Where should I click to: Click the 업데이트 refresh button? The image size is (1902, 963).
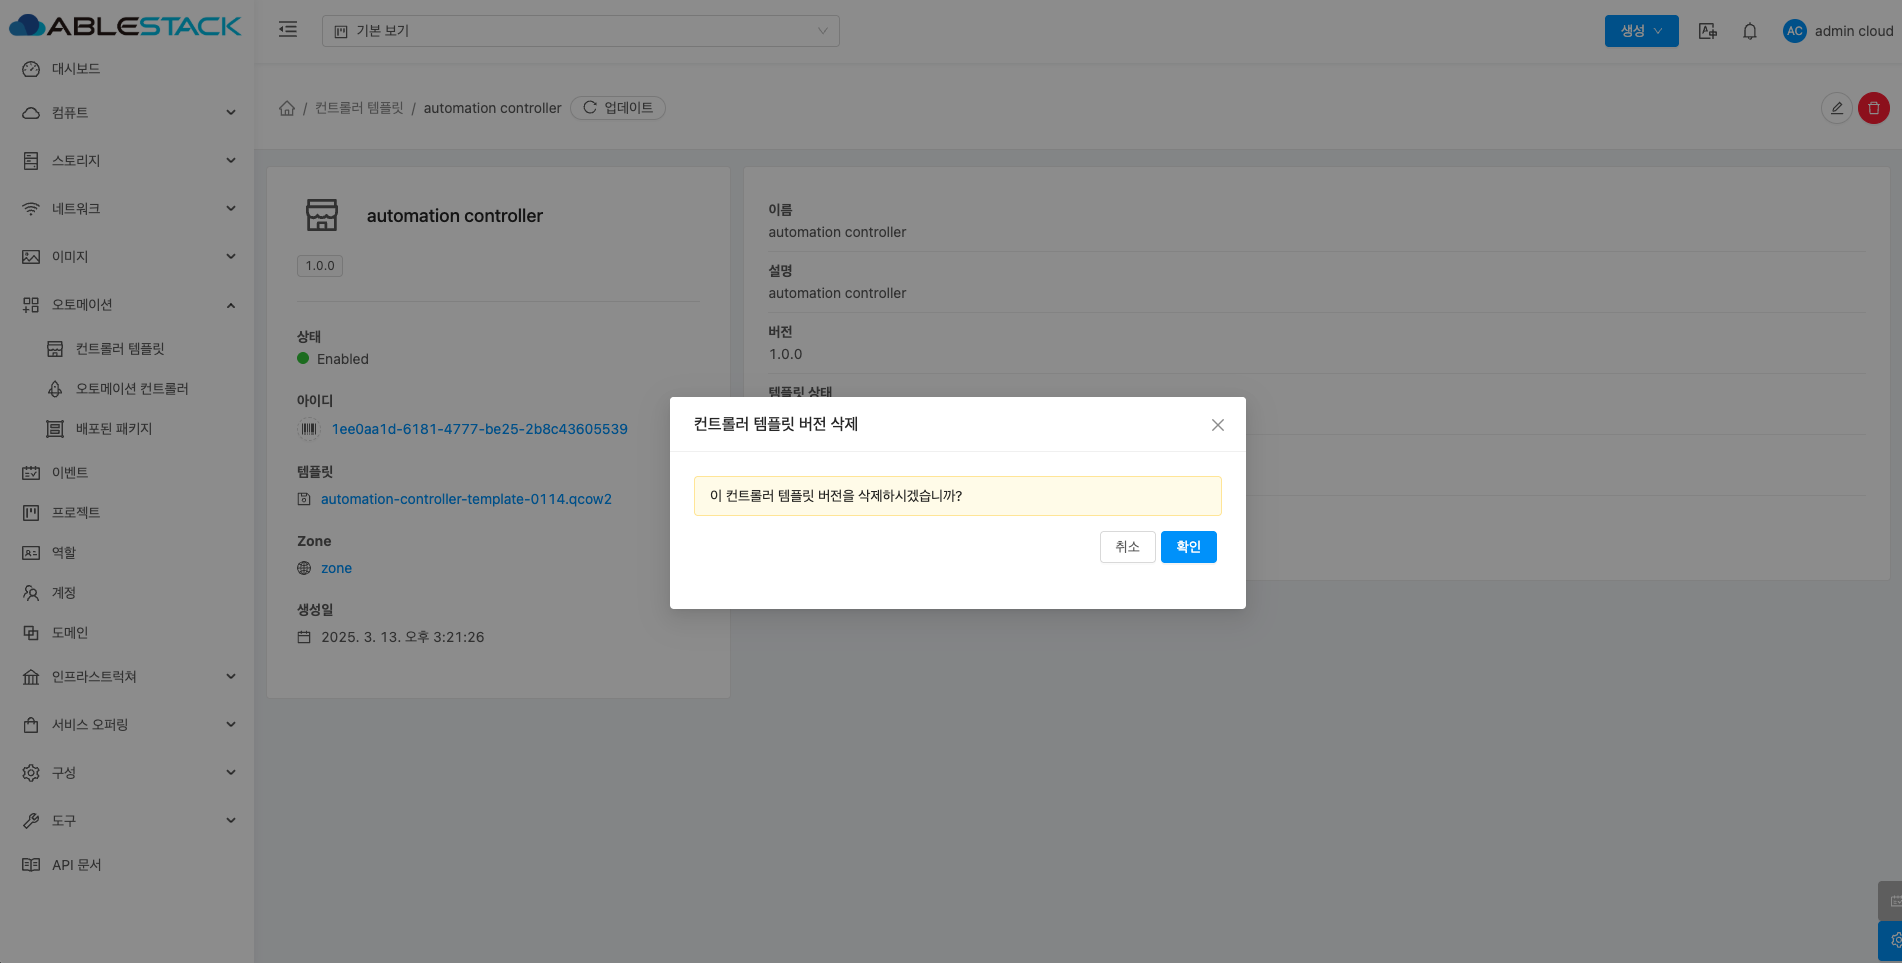click(x=618, y=108)
